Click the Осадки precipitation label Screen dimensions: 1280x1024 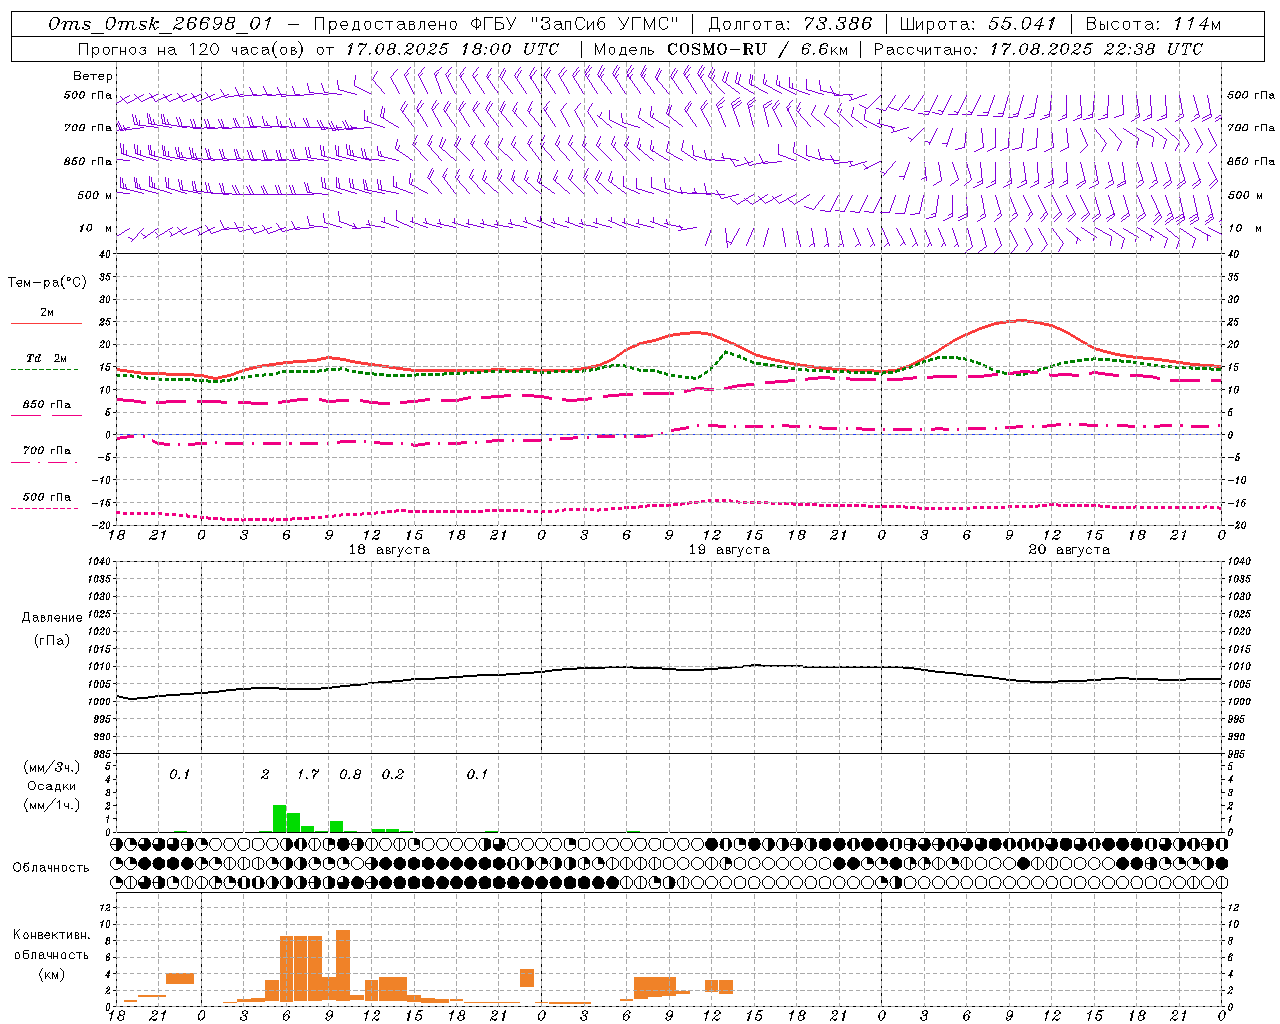click(52, 786)
